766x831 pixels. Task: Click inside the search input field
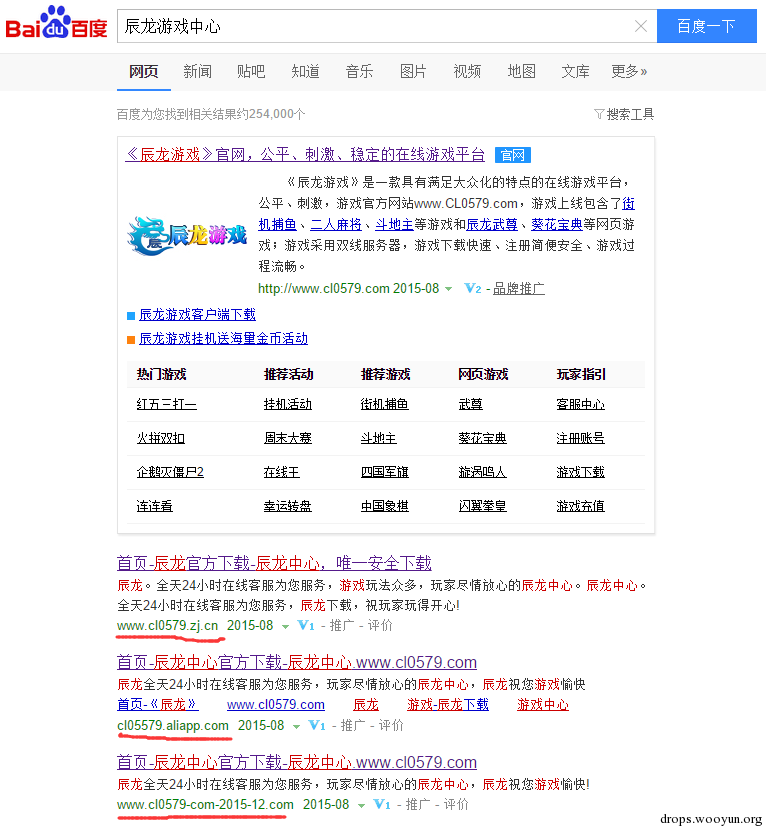tap(374, 26)
